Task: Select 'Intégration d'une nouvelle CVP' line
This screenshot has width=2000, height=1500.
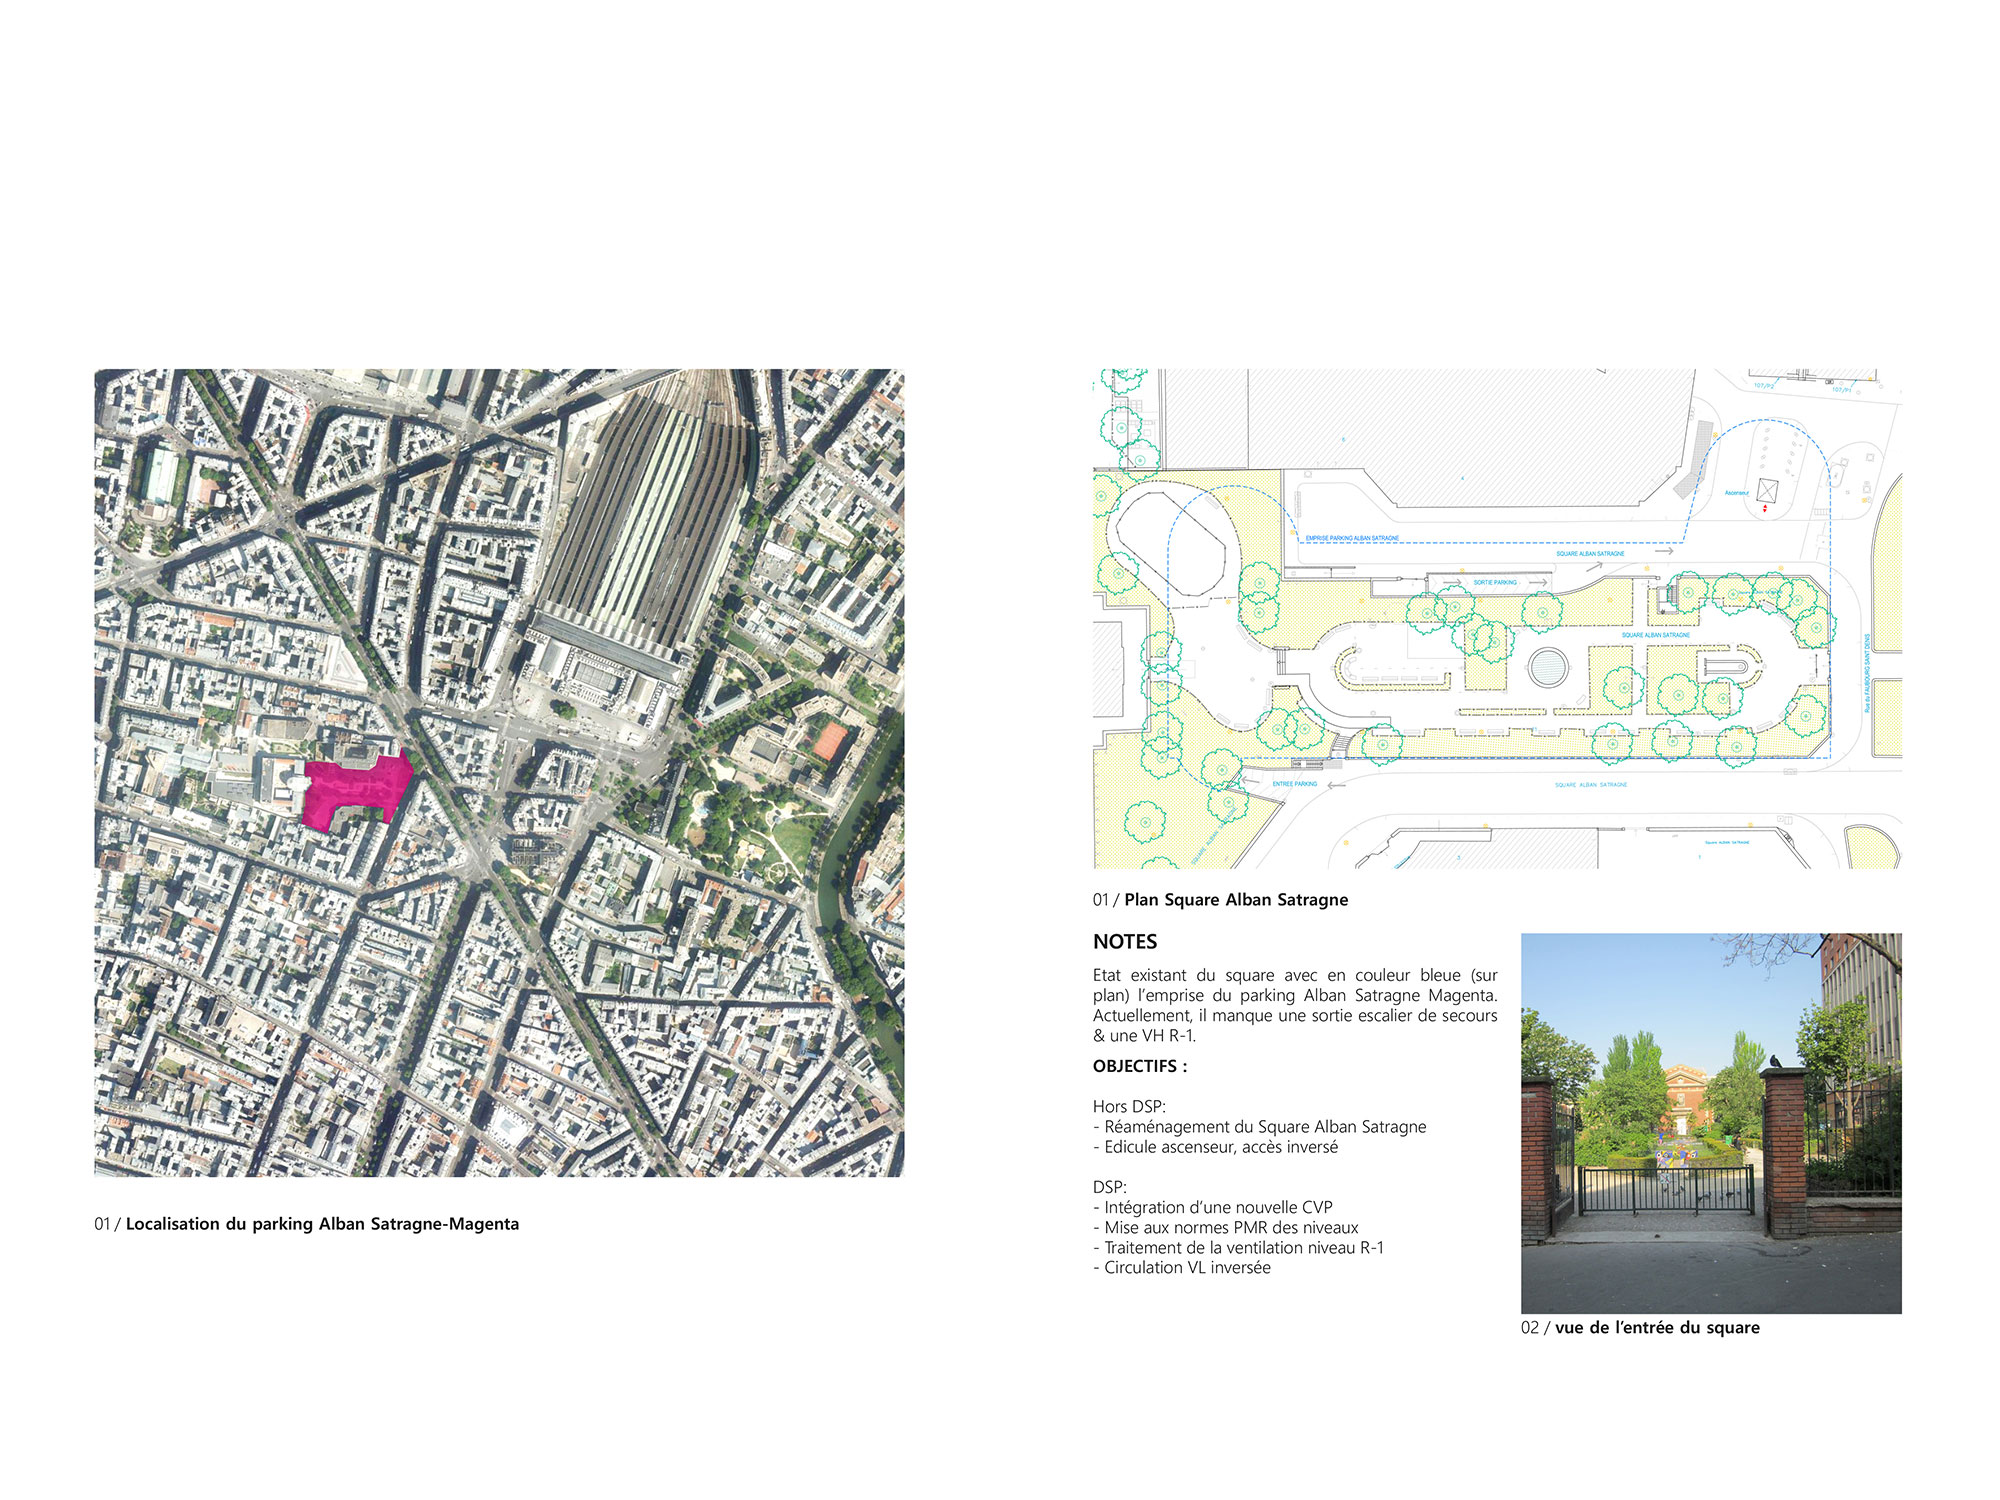Action: pyautogui.click(x=1213, y=1207)
